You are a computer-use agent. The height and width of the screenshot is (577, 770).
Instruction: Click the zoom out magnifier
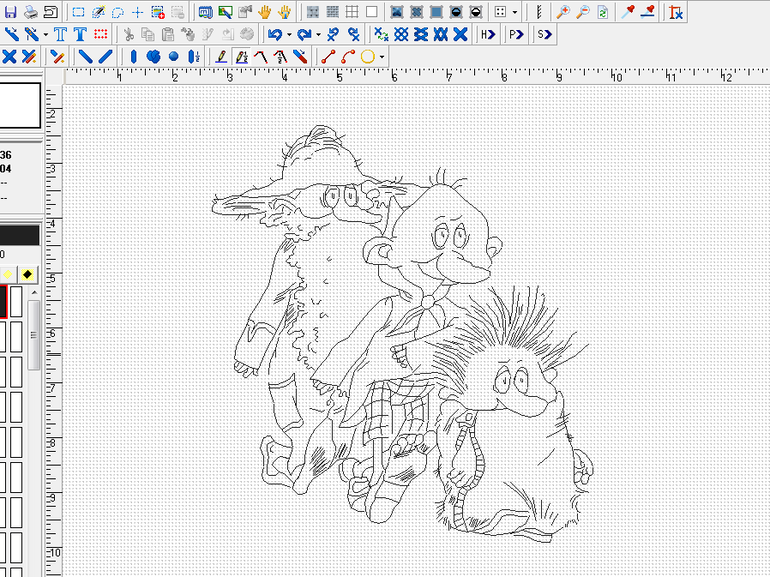click(x=583, y=12)
